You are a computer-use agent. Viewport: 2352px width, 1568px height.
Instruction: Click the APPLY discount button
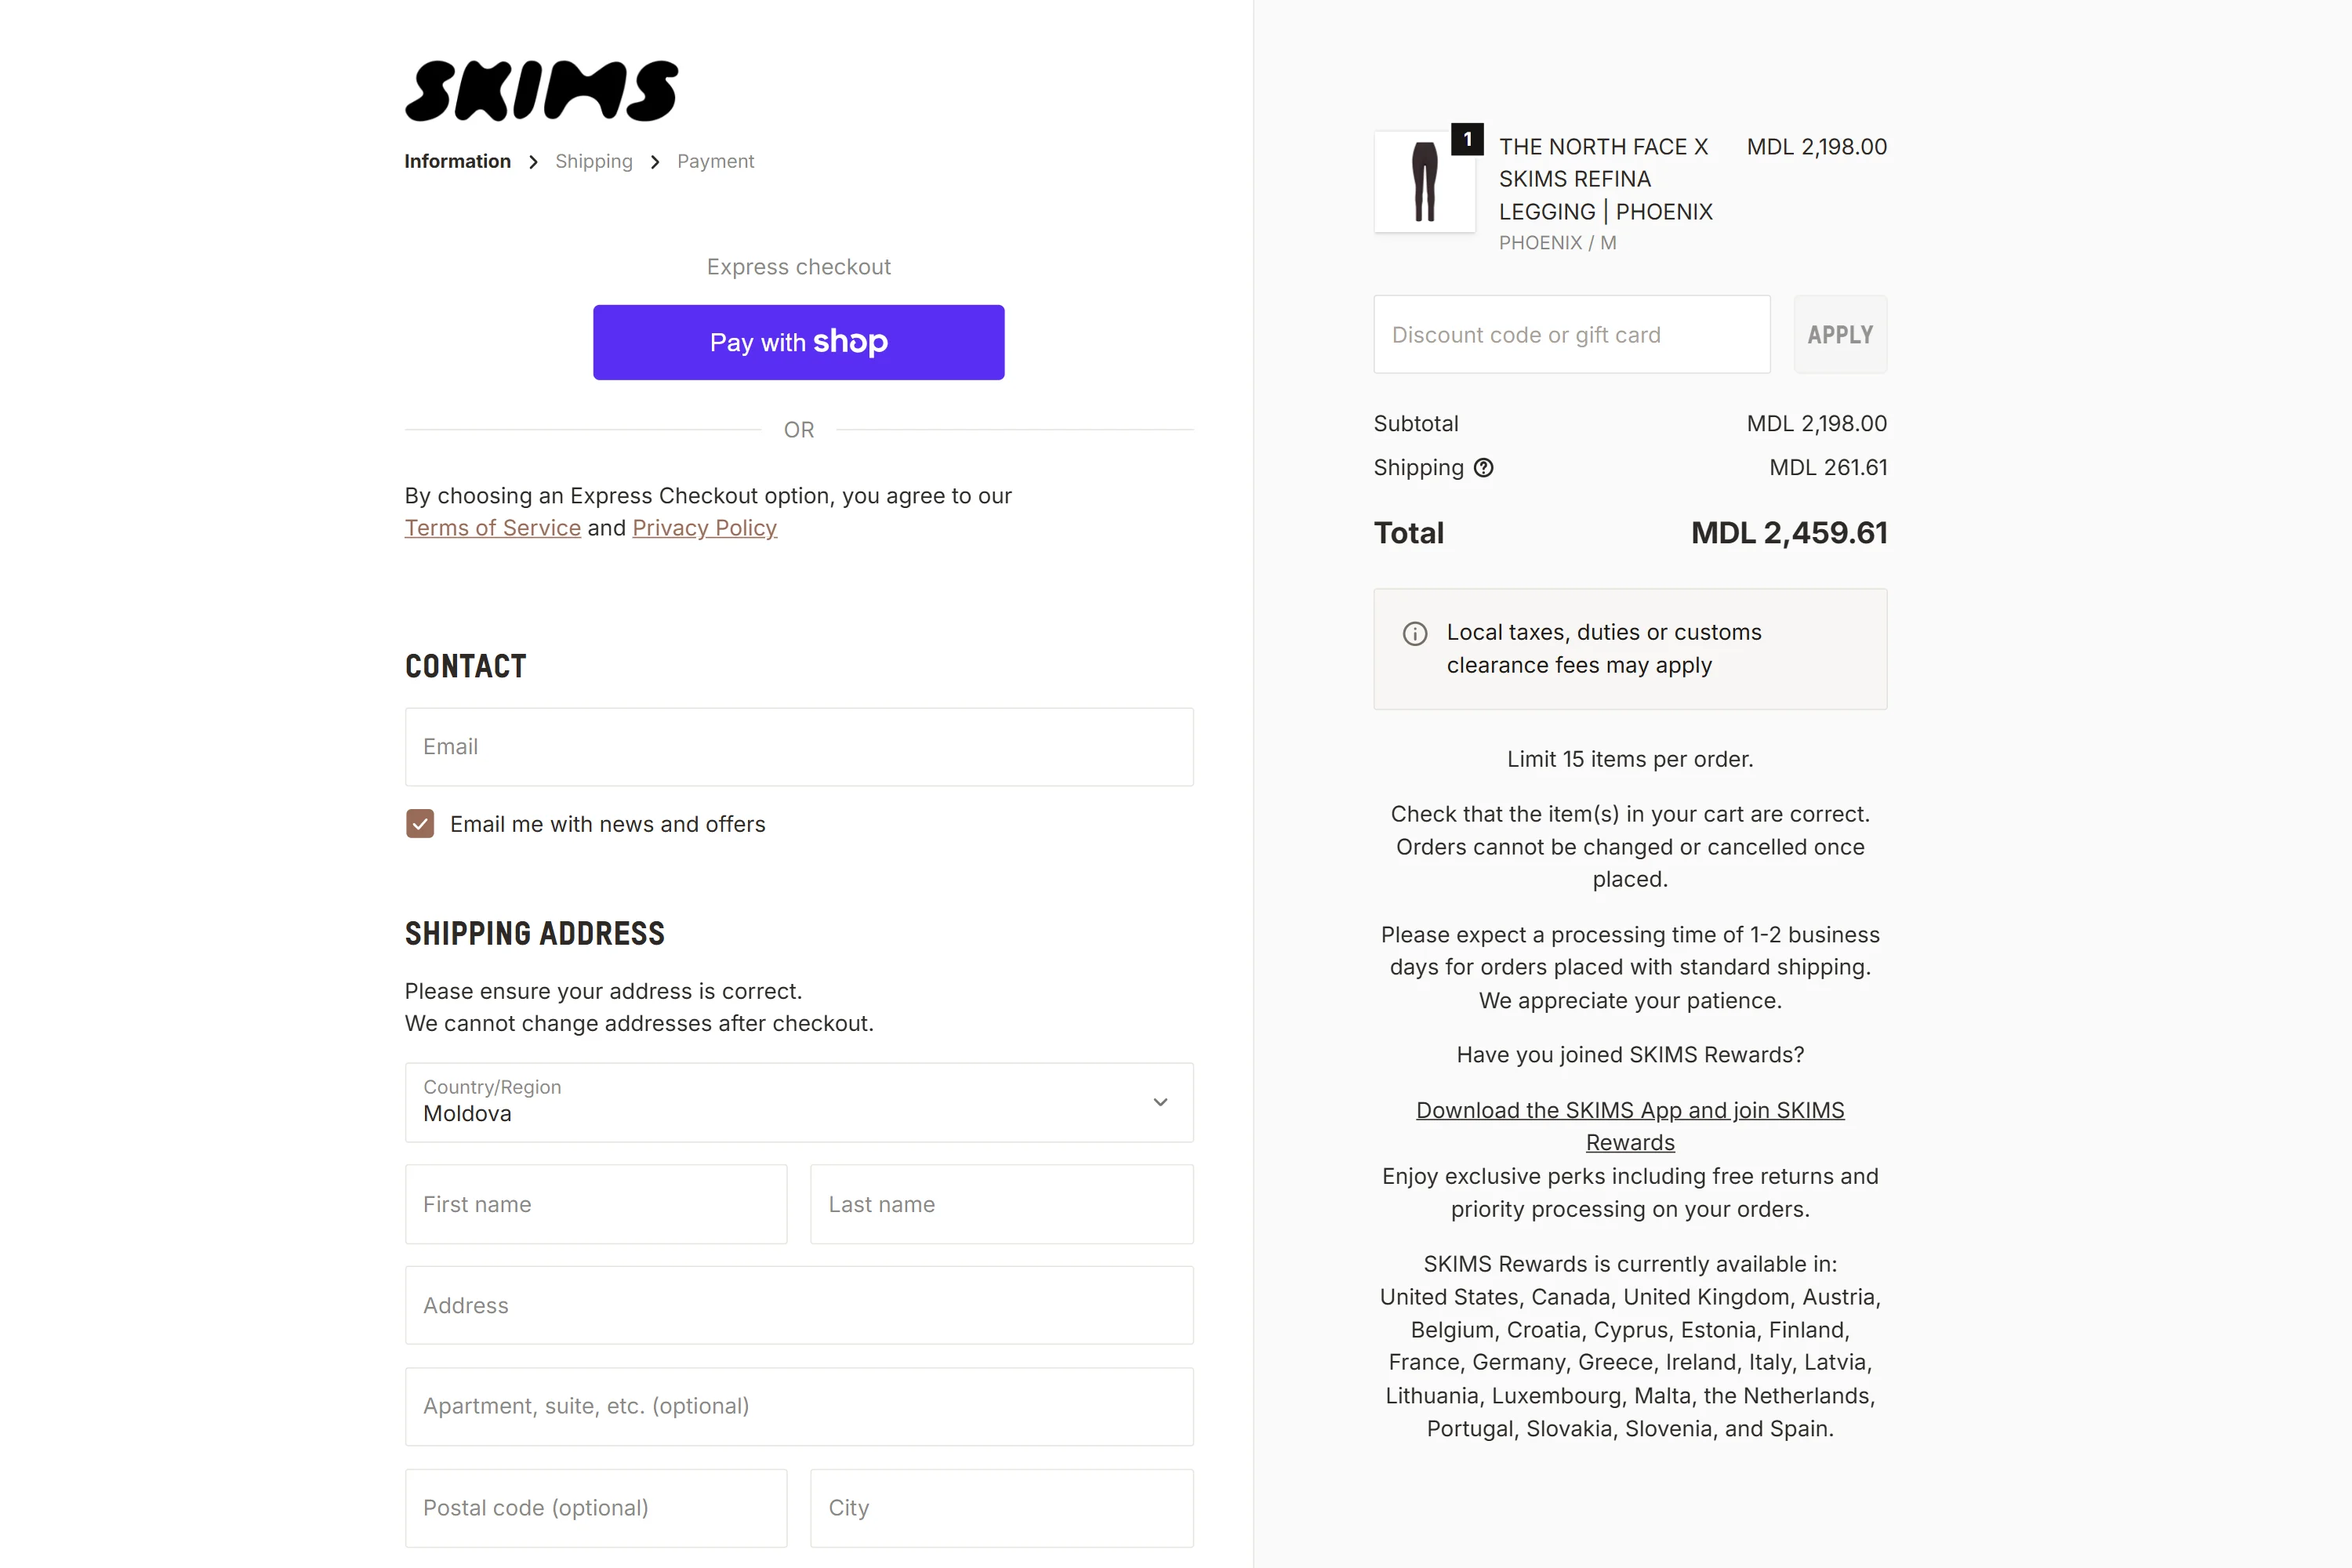1839,335
